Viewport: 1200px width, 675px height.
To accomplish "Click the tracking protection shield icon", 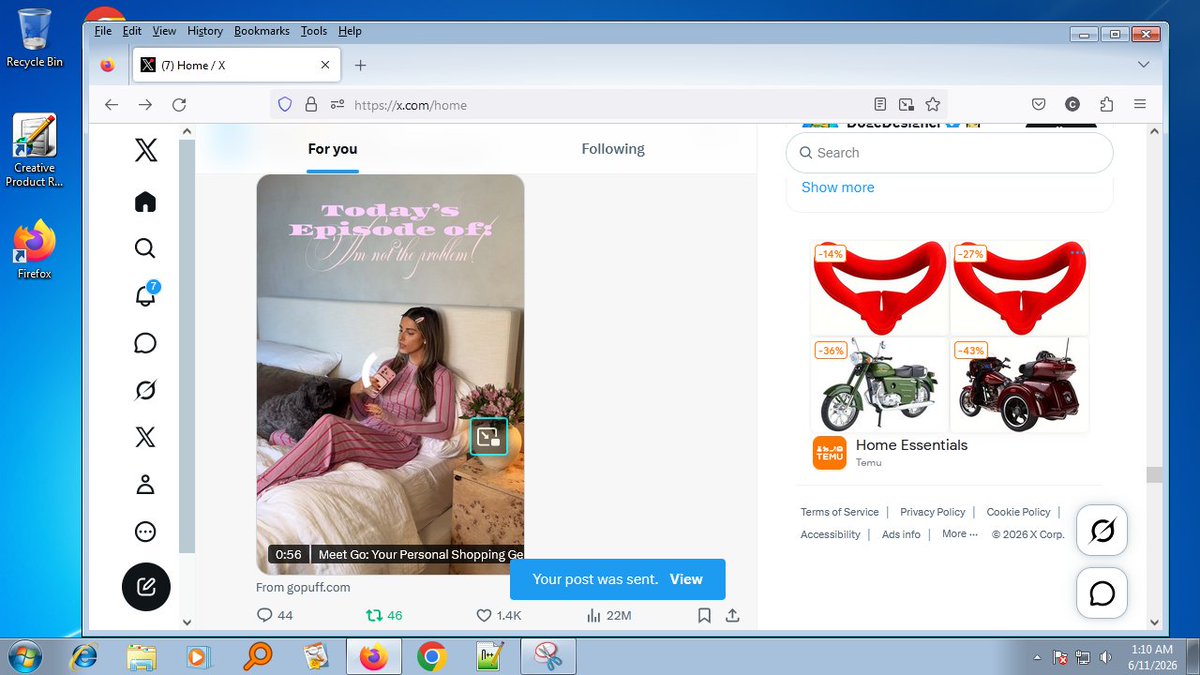I will pyautogui.click(x=285, y=104).
